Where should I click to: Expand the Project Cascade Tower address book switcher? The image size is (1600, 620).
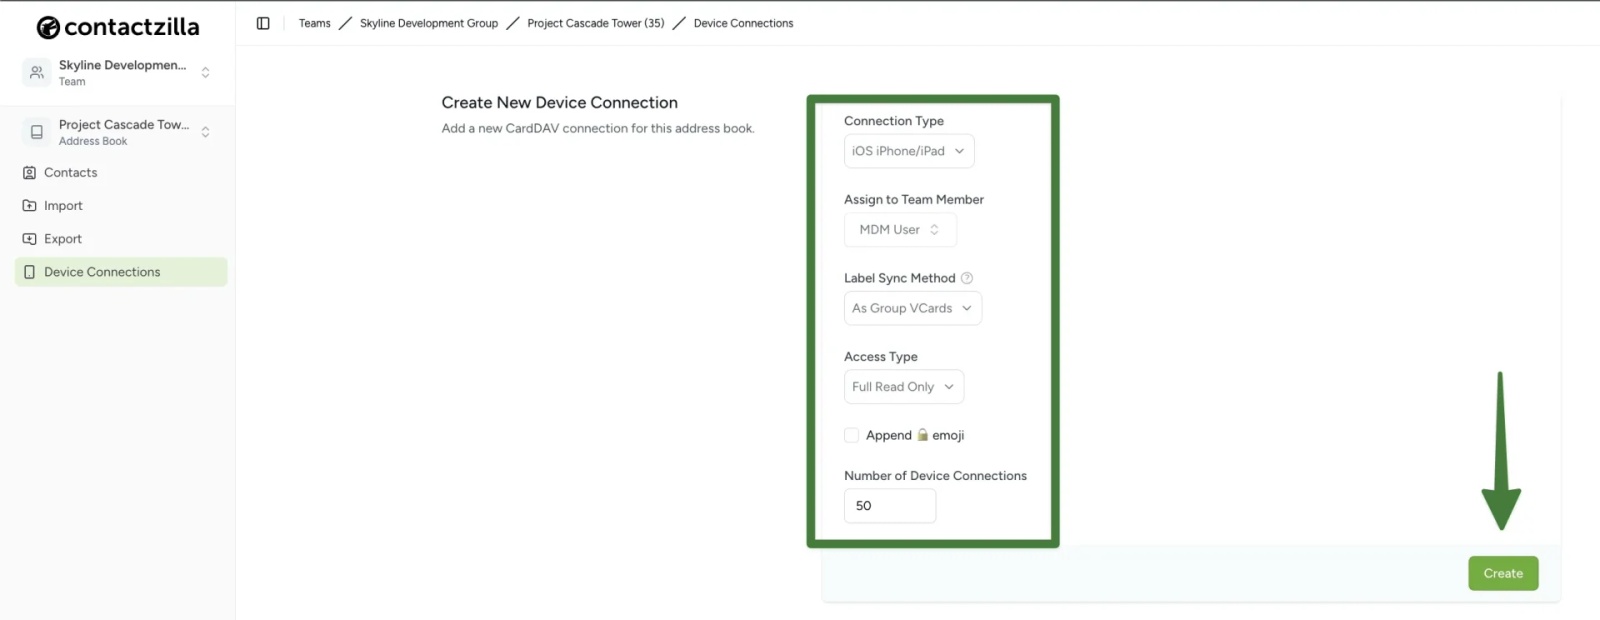point(205,132)
